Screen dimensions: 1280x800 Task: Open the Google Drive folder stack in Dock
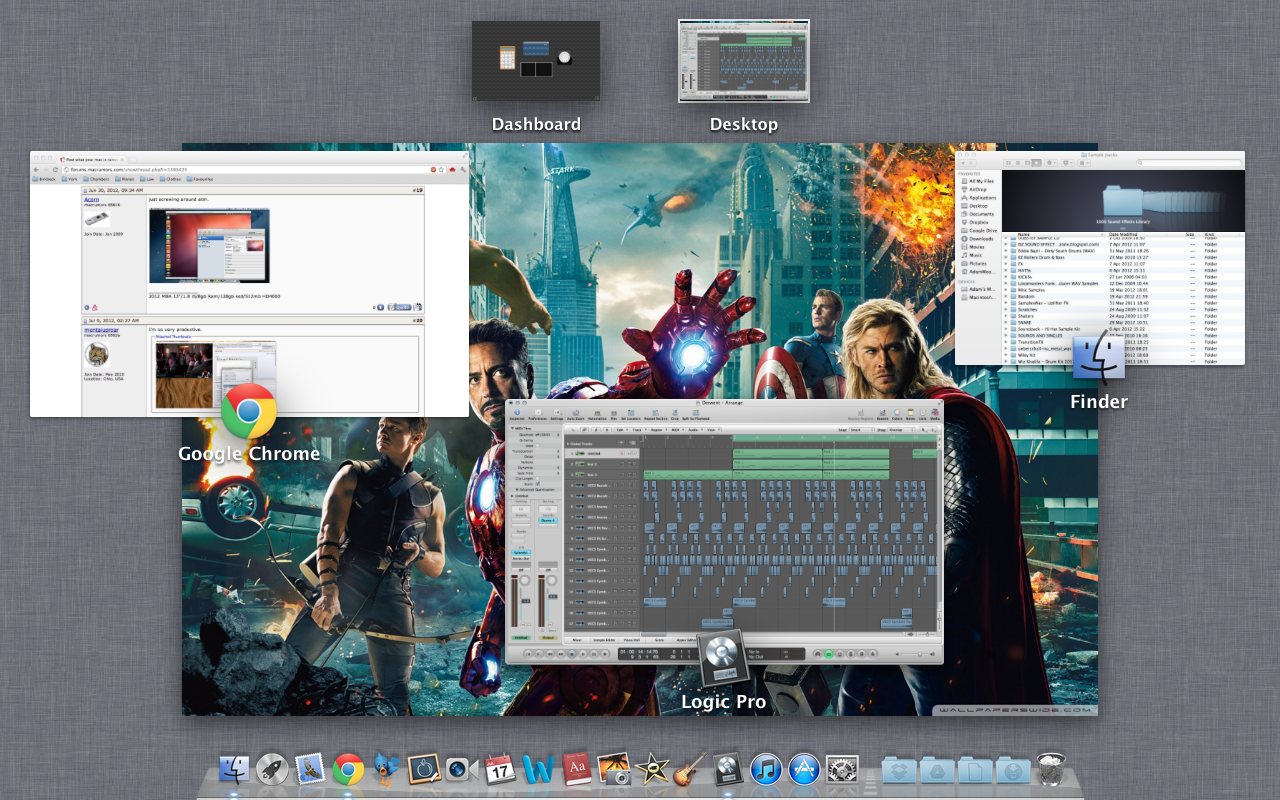[937, 769]
